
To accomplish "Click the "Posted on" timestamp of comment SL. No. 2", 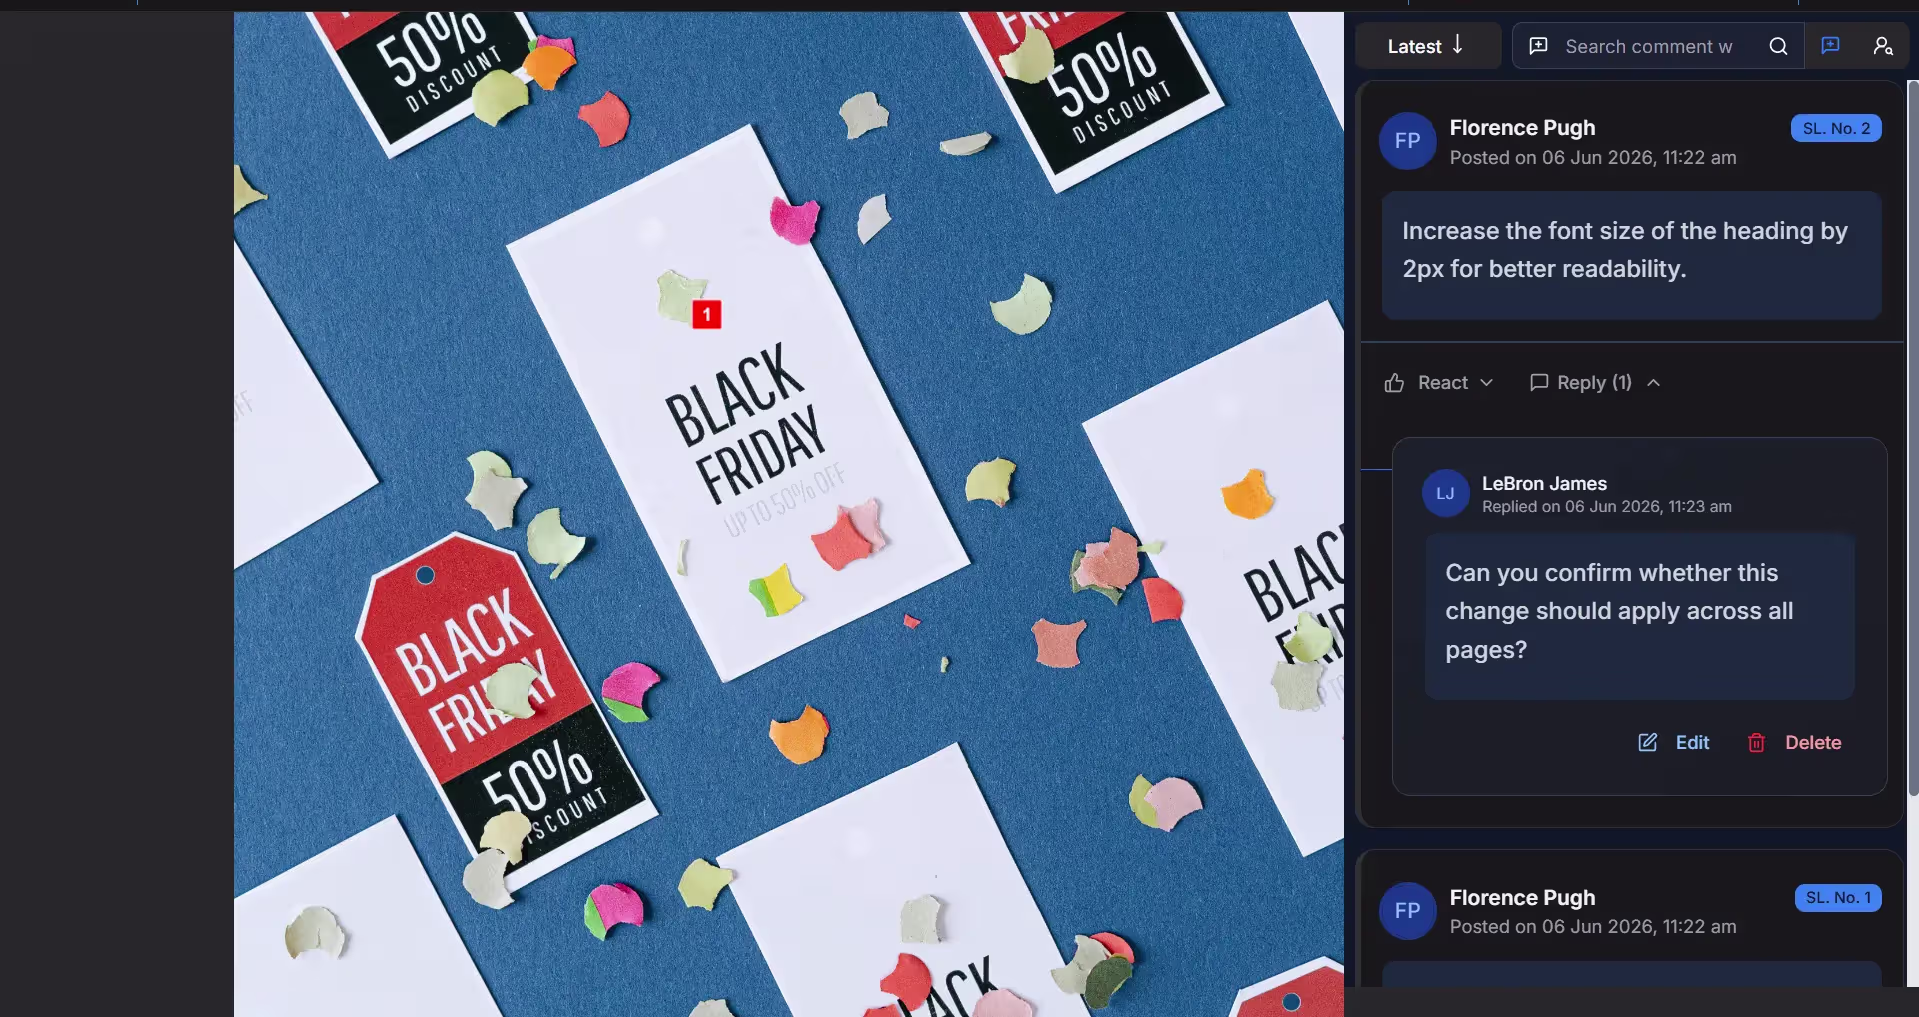I will 1593,158.
